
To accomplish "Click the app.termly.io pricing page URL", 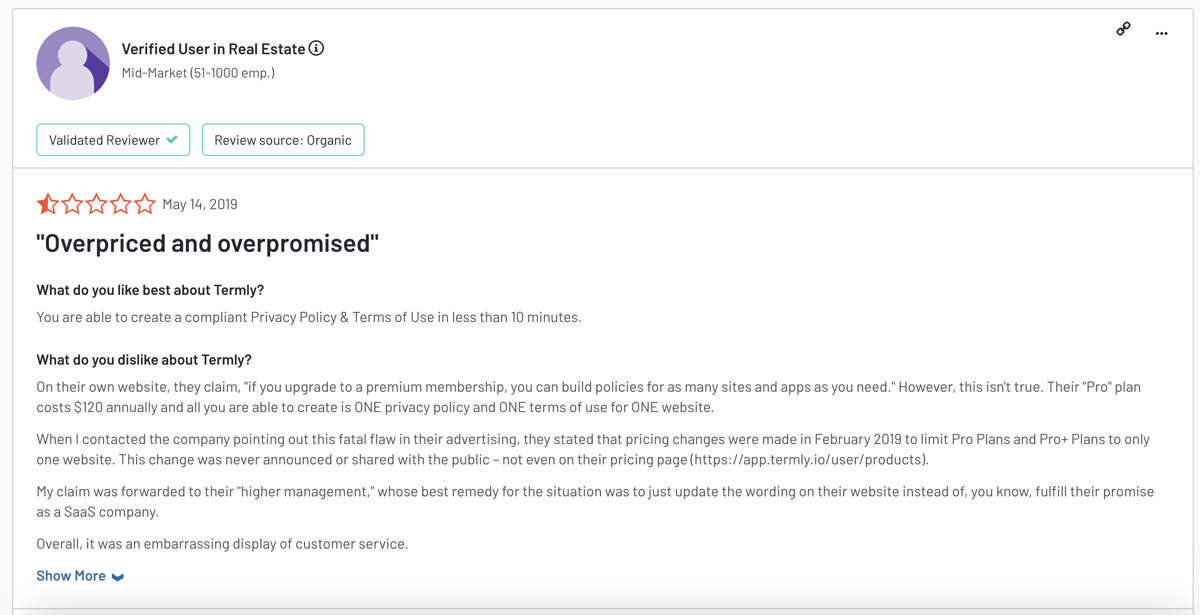I will point(809,460).
